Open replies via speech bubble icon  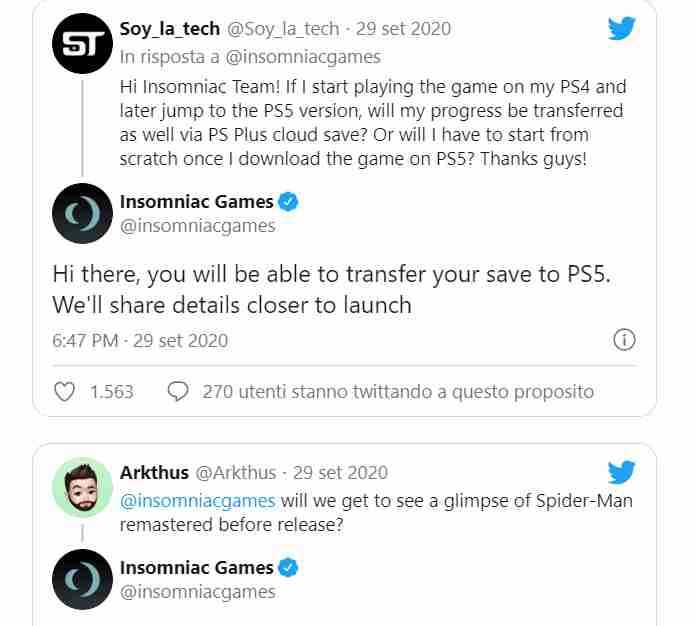click(178, 392)
